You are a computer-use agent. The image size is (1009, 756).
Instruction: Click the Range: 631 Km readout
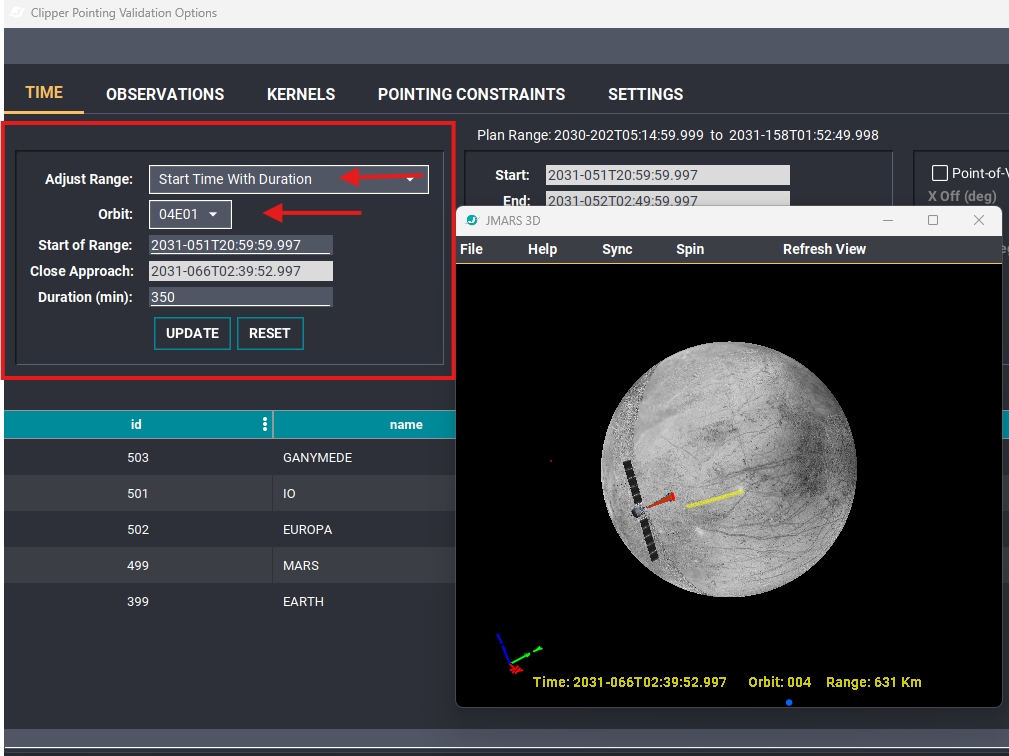[x=874, y=682]
